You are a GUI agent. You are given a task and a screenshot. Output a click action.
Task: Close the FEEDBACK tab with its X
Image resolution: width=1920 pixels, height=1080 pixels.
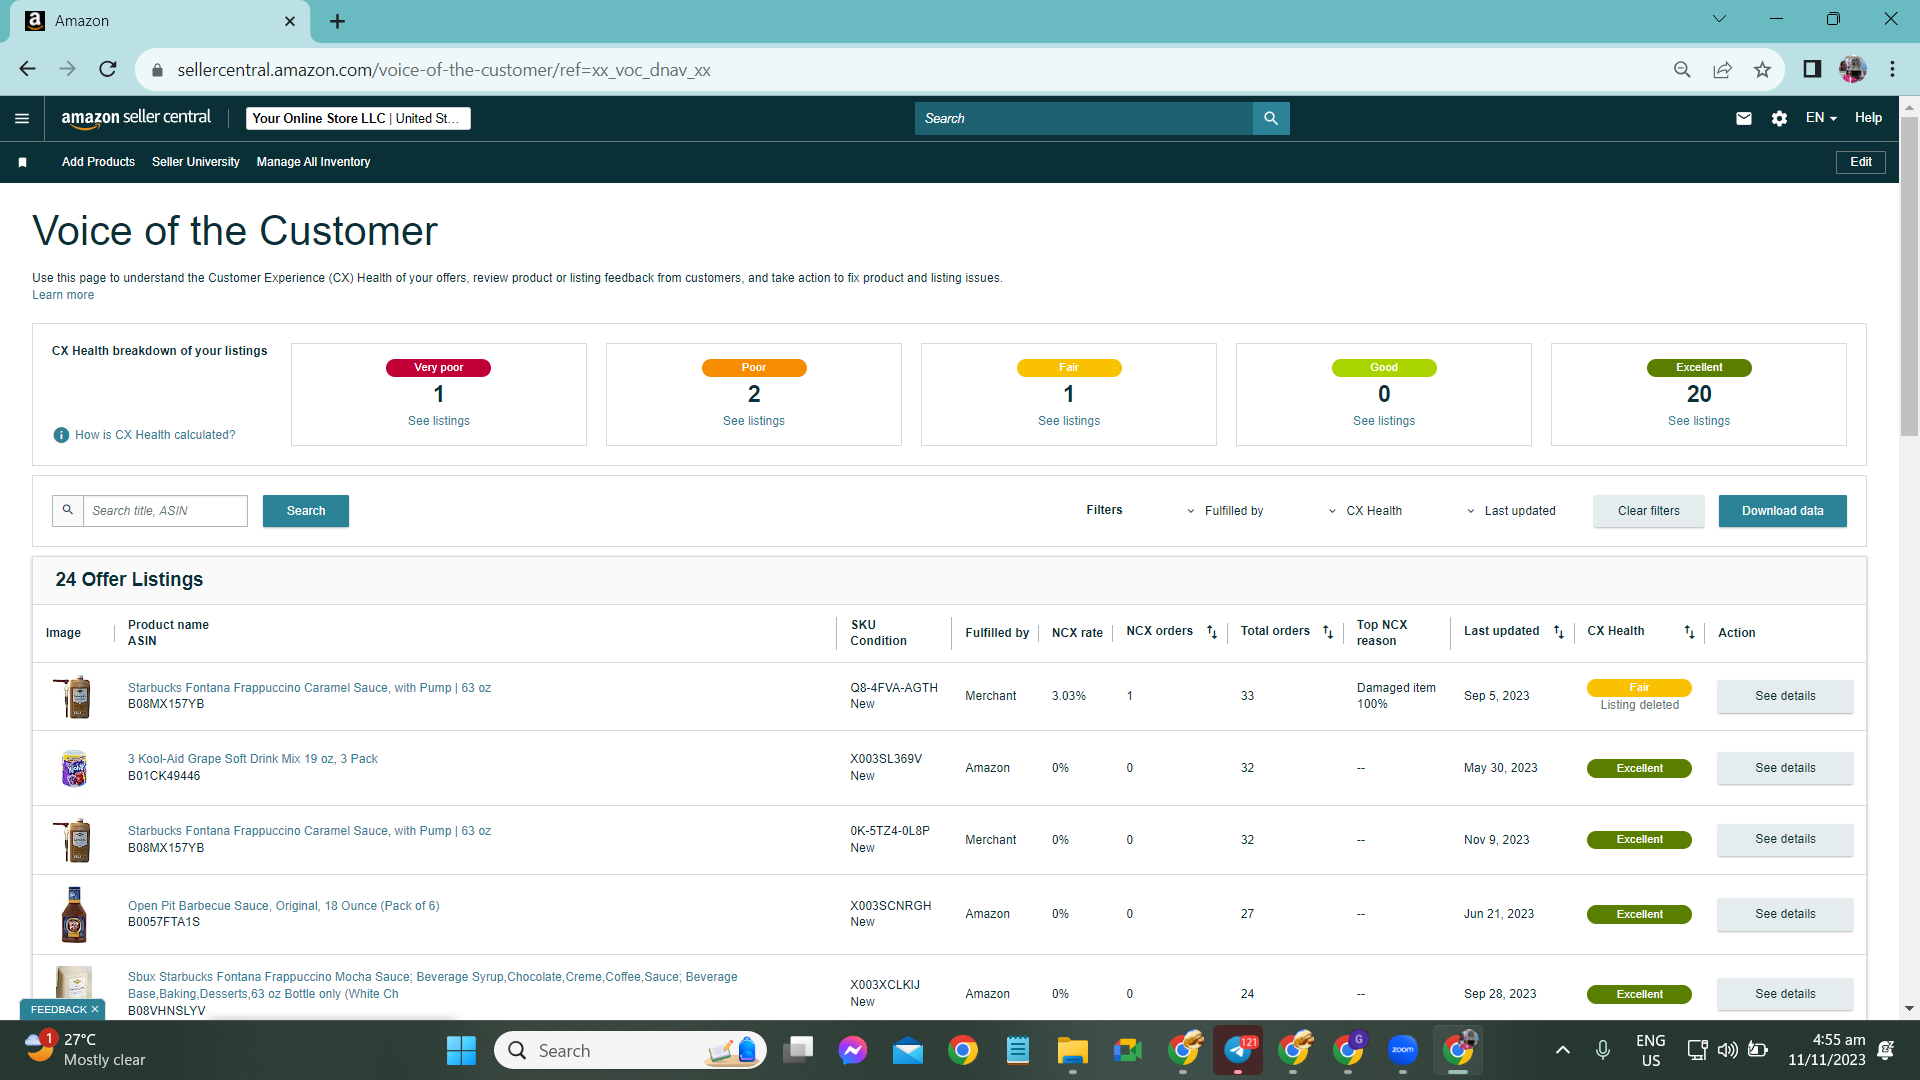[95, 1010]
